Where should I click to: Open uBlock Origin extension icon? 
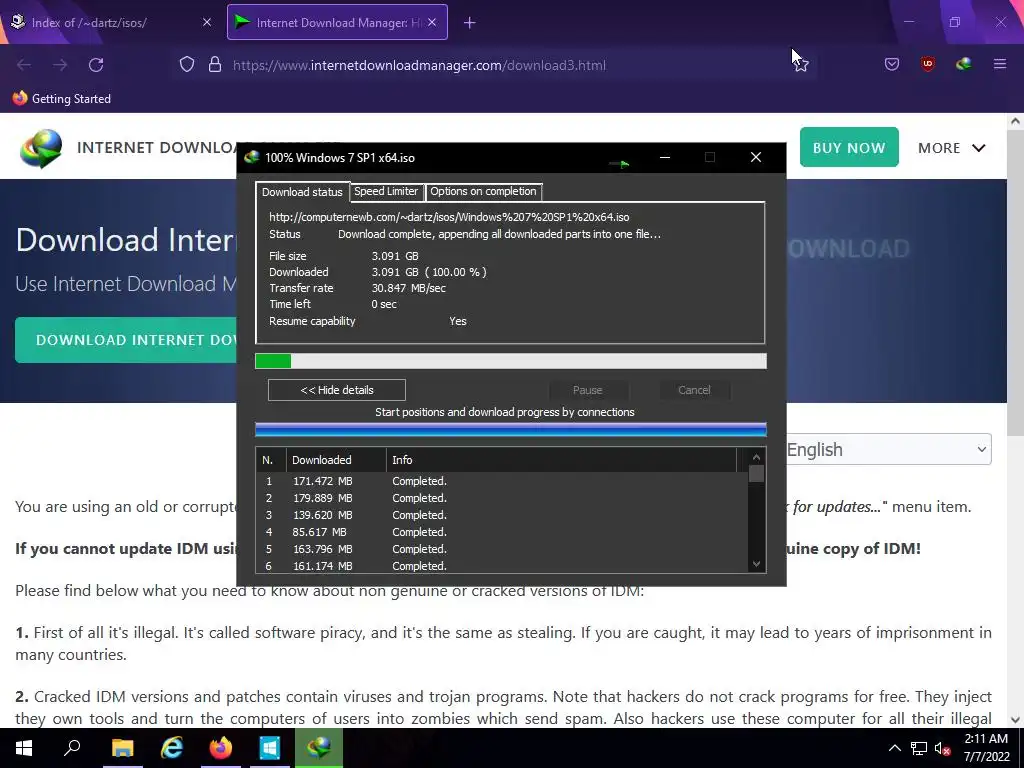point(927,64)
